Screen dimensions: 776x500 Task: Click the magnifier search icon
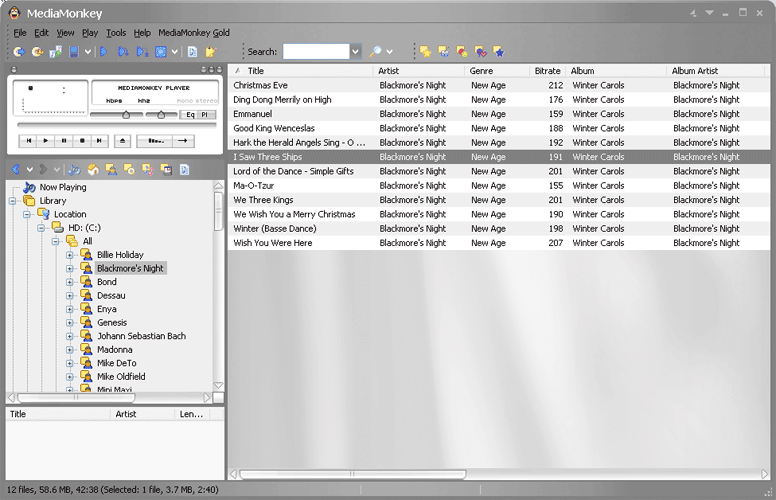(x=376, y=51)
